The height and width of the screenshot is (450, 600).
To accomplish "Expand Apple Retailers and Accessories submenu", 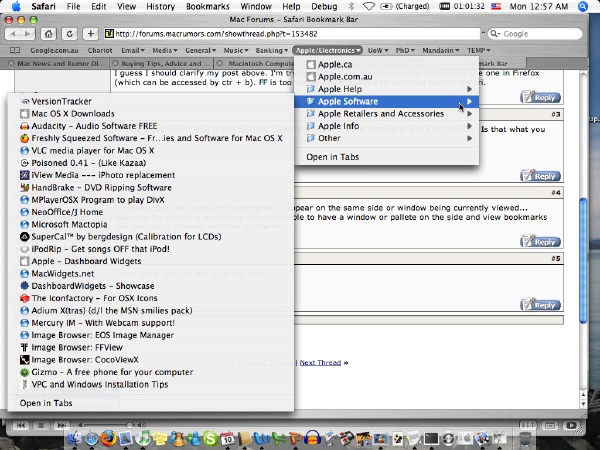I will [386, 114].
